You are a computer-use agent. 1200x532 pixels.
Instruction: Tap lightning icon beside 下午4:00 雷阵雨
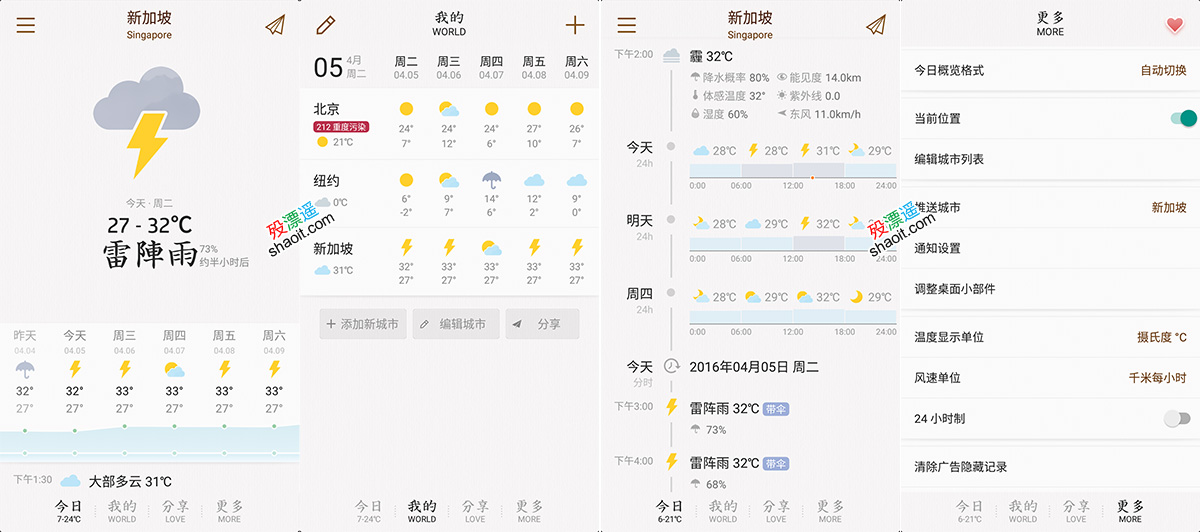pyautogui.click(x=672, y=463)
